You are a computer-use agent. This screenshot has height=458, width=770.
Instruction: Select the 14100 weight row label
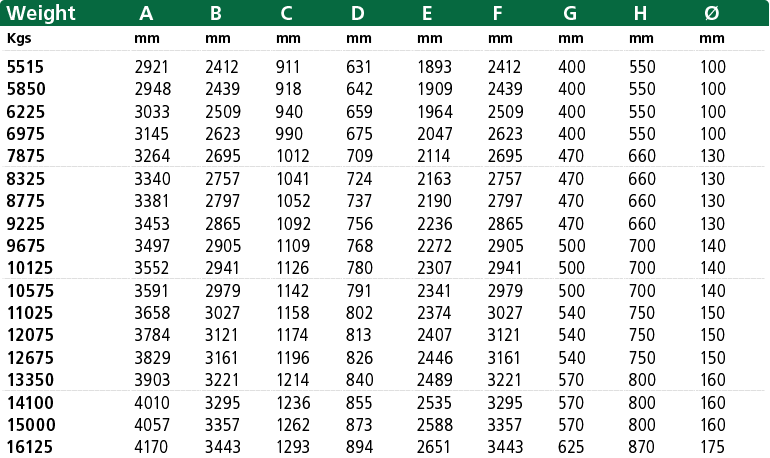[x=29, y=403]
